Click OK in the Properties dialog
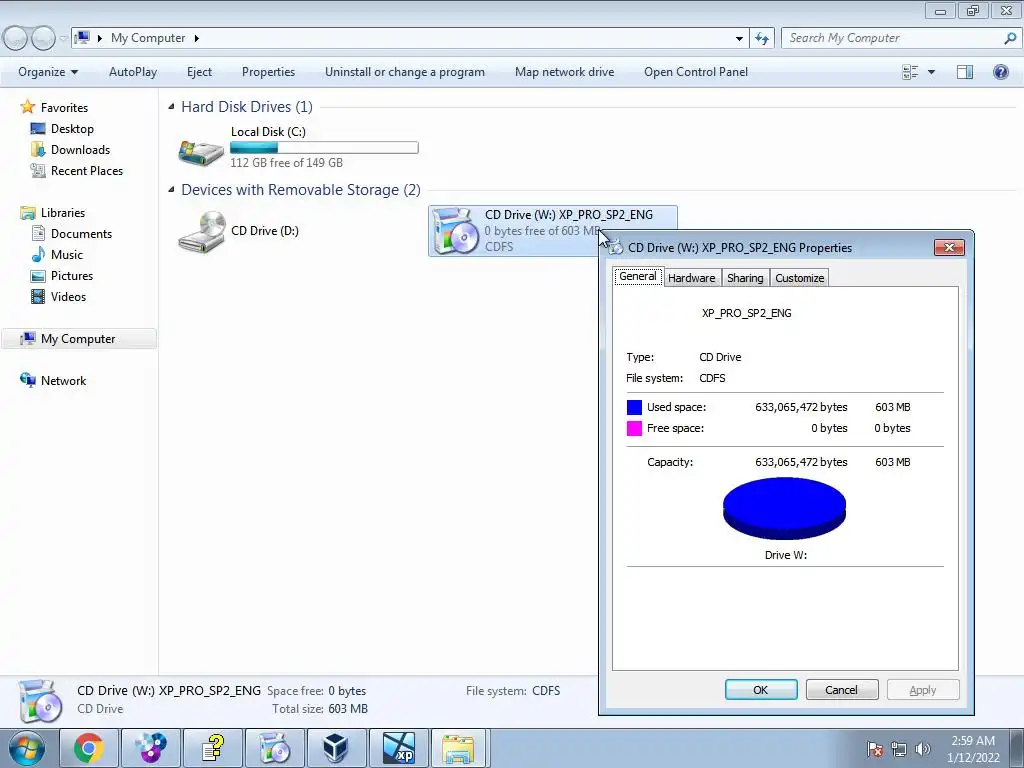 point(761,690)
